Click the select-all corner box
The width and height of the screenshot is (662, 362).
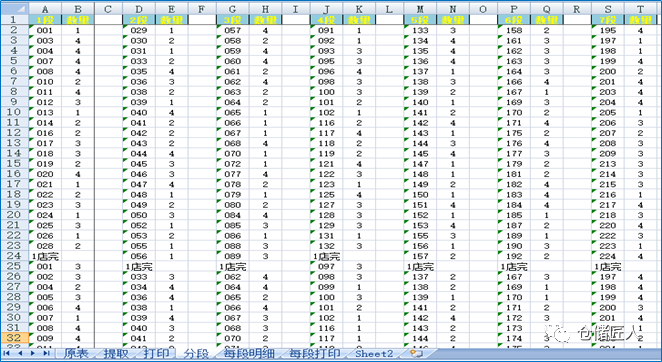tap(14, 9)
